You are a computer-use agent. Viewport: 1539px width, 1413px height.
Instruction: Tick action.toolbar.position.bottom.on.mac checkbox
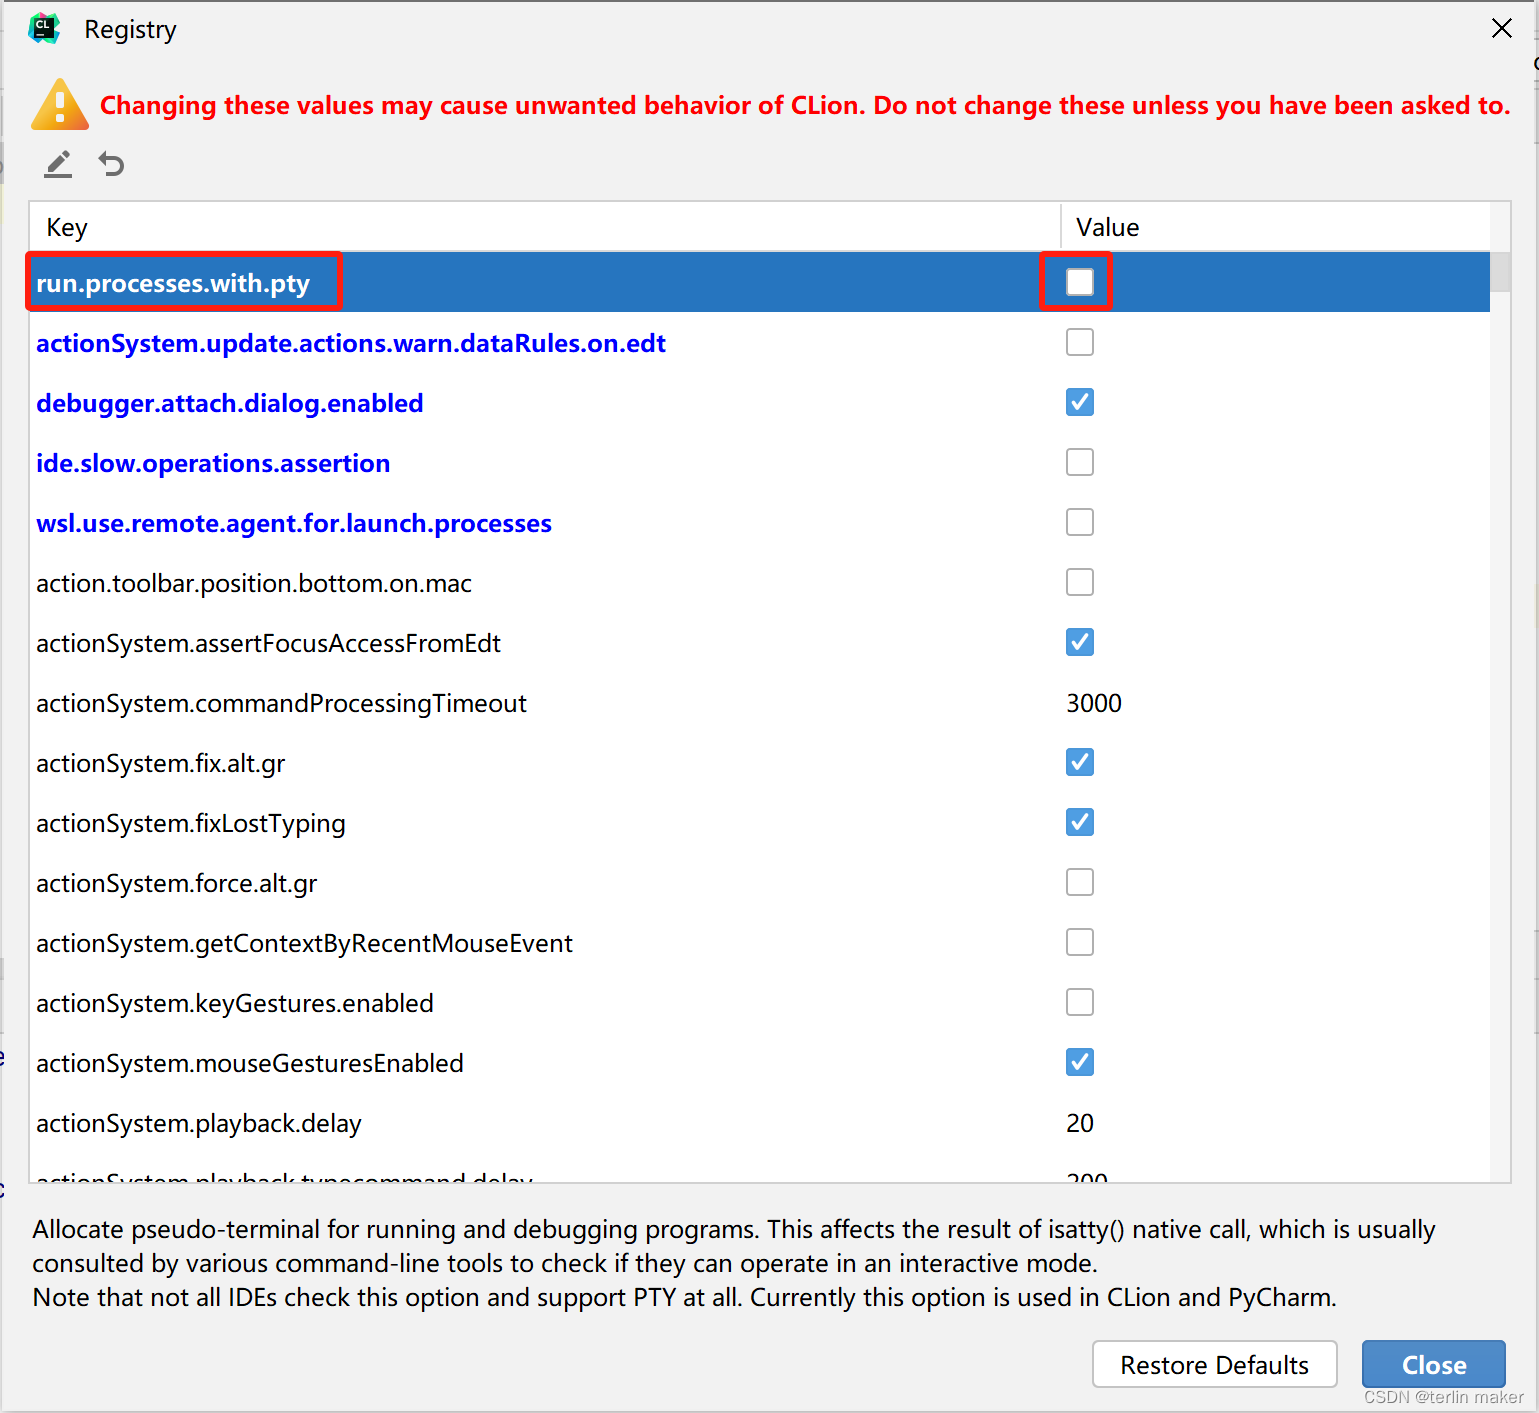click(1080, 582)
